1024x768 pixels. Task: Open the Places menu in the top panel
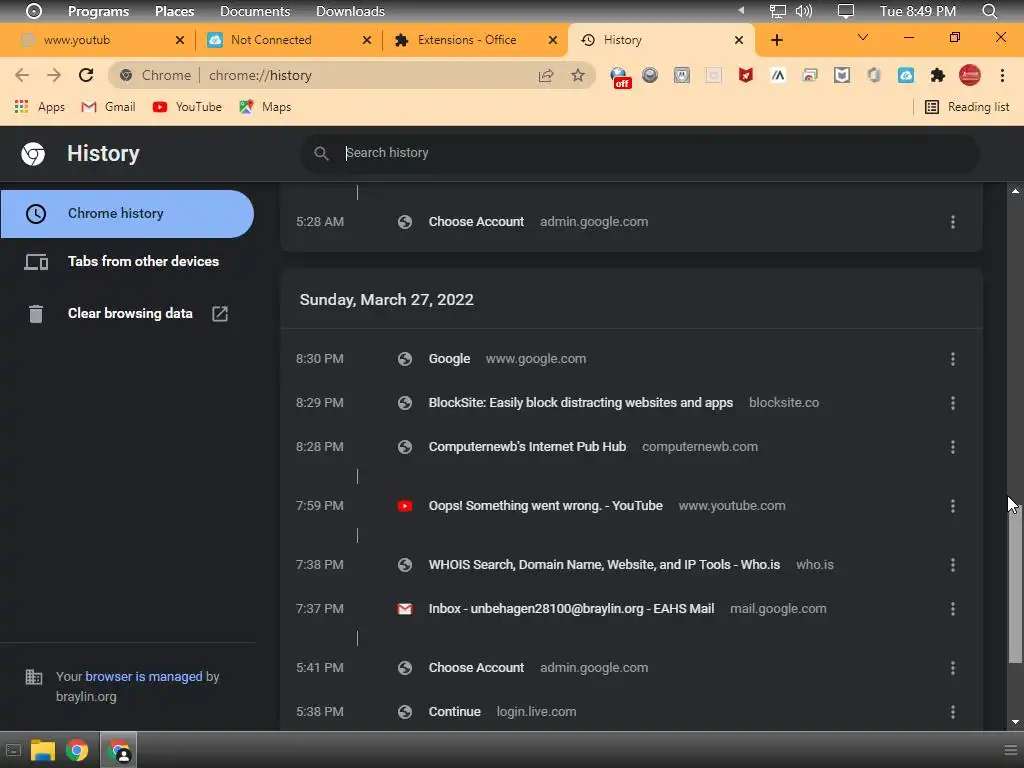point(174,11)
